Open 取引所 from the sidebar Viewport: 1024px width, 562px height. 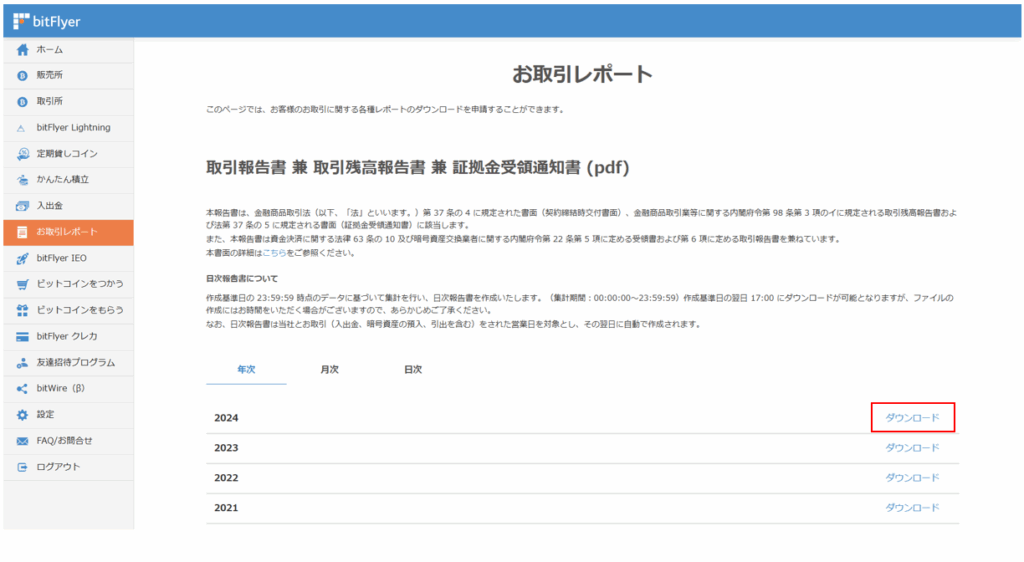coord(69,102)
